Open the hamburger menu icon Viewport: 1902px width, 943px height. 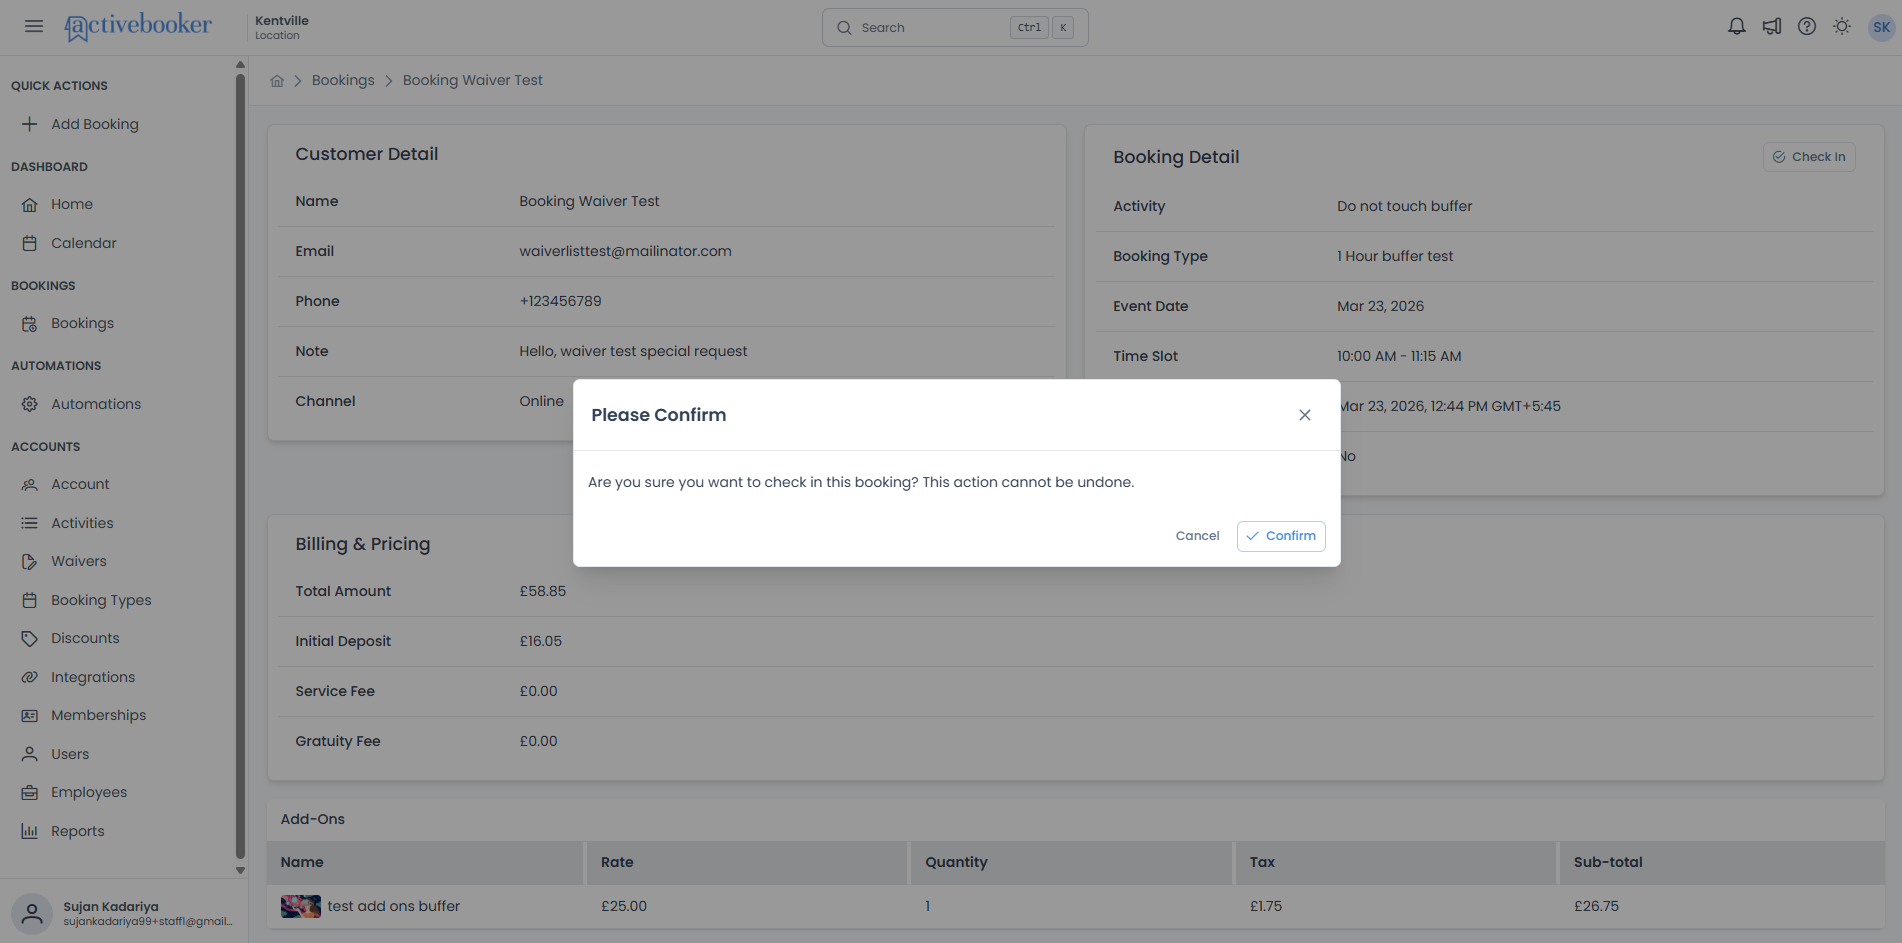34,27
